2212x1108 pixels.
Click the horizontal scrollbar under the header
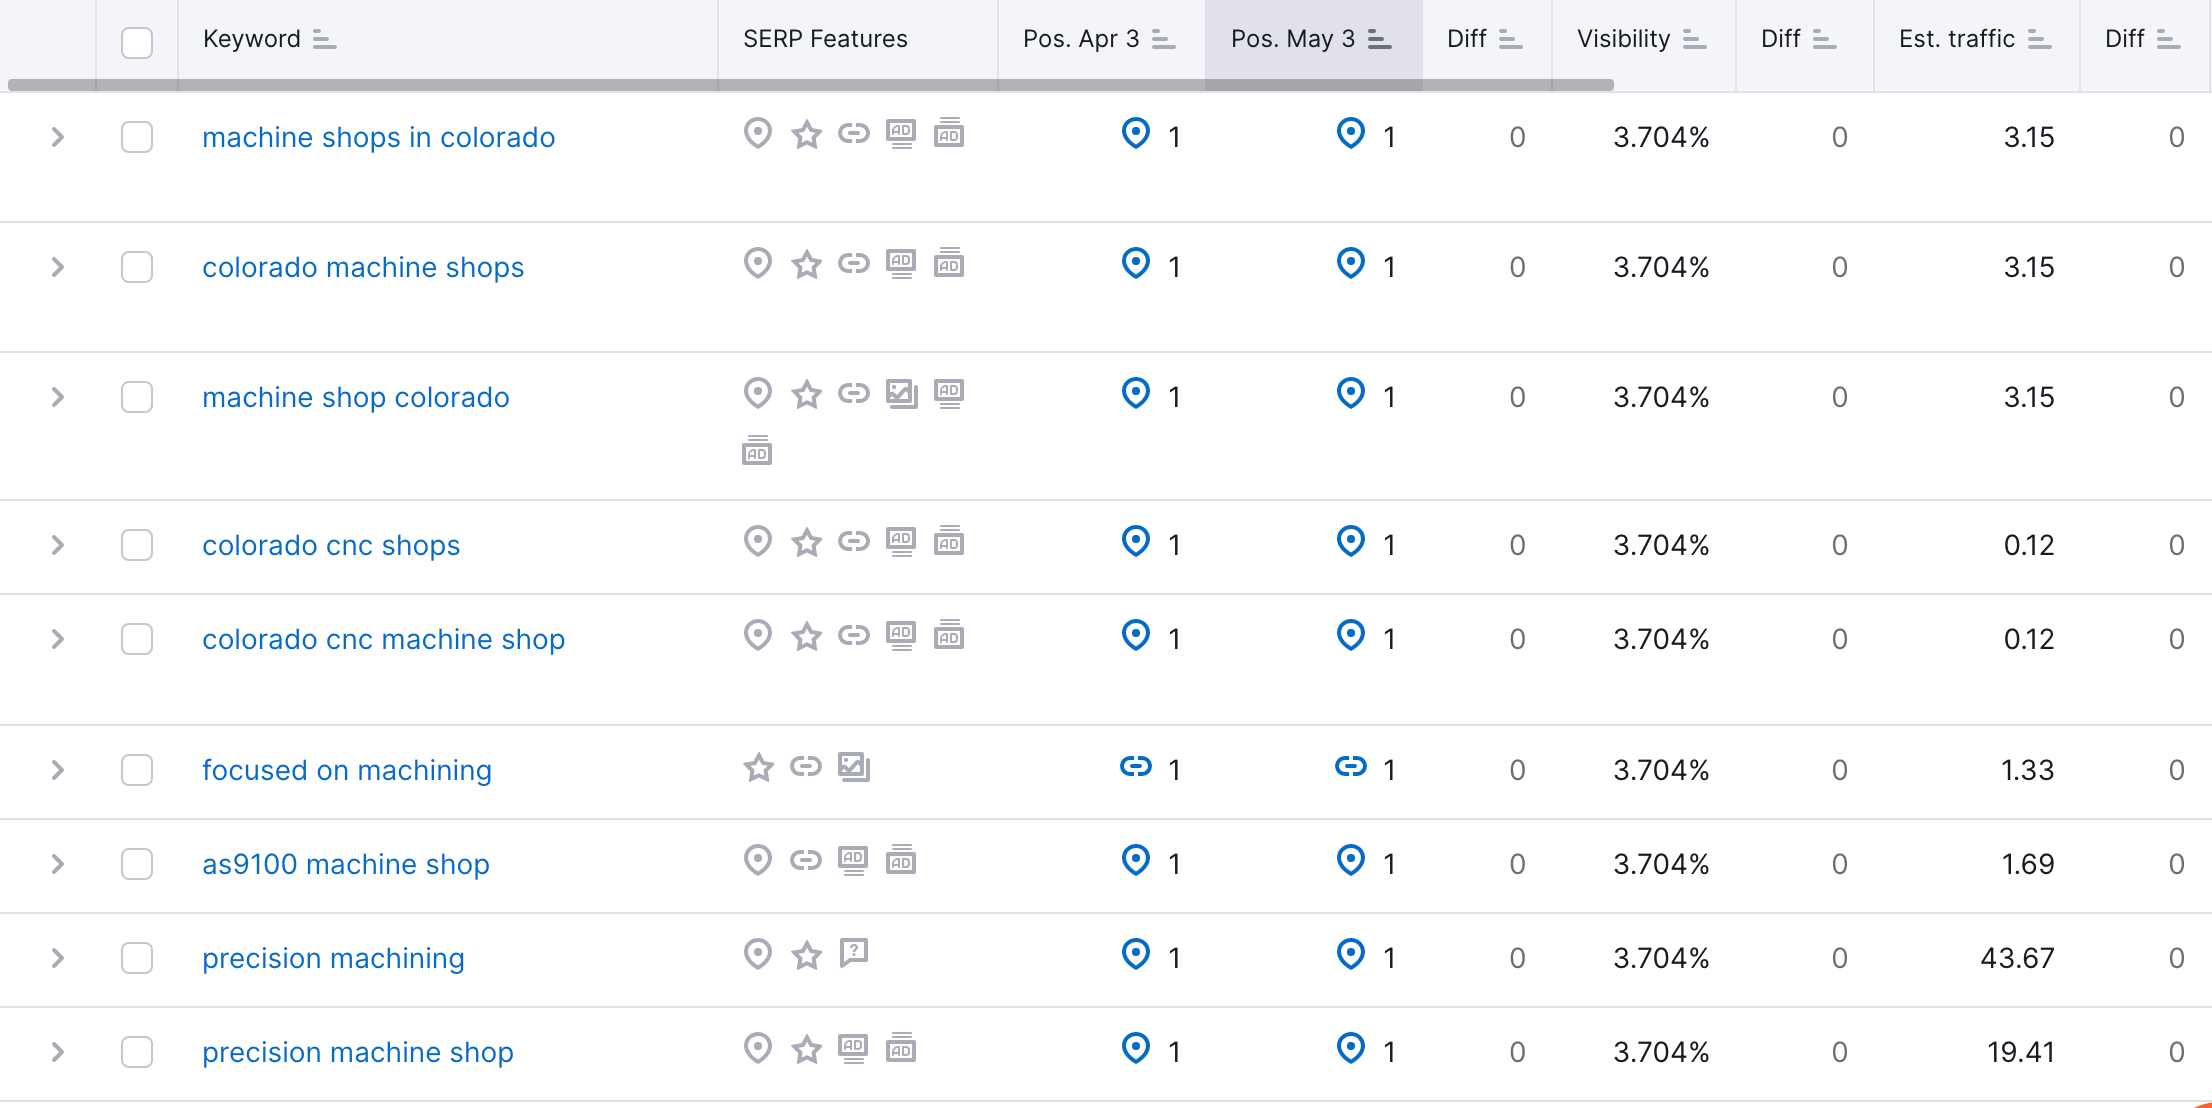point(810,85)
